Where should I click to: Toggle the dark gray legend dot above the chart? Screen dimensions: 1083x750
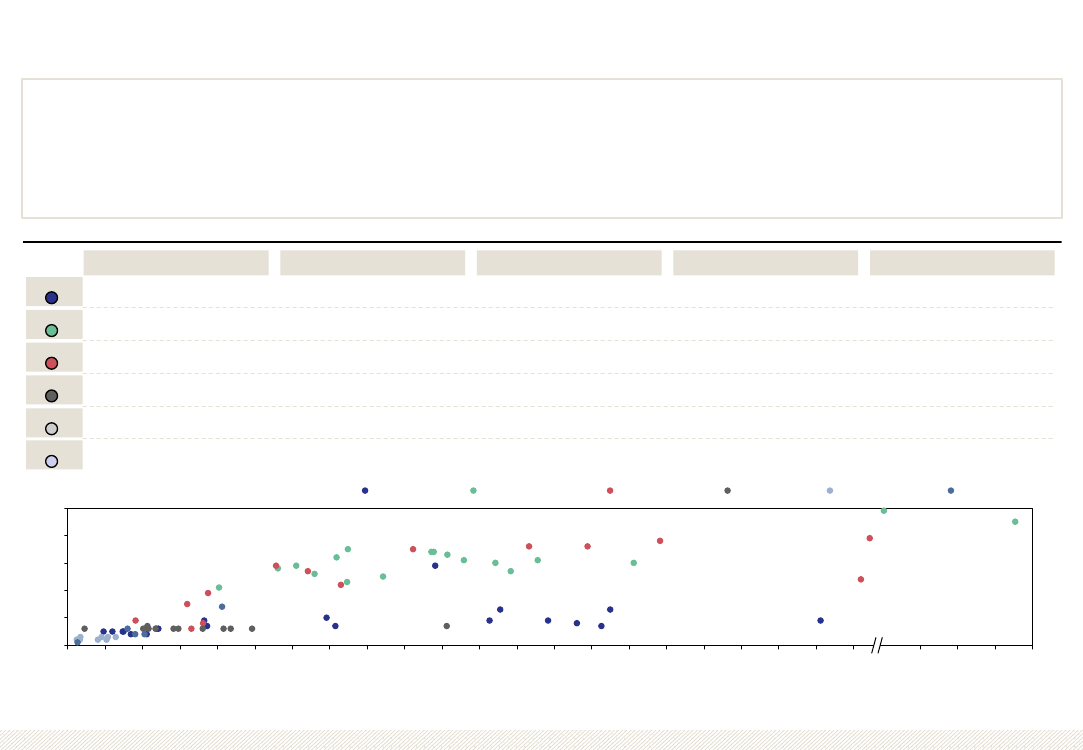point(727,490)
